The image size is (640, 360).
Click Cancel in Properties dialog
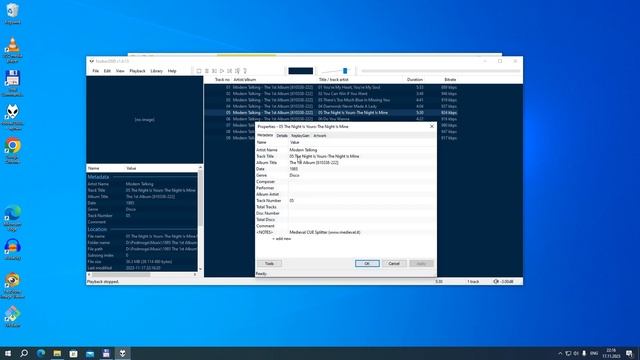pos(394,264)
